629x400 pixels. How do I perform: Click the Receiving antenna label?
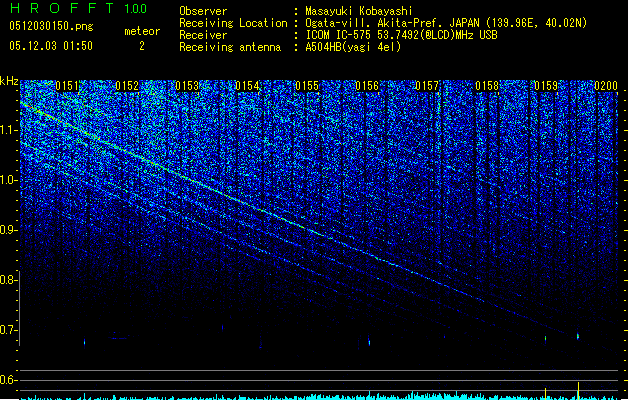pyautogui.click(x=230, y=47)
